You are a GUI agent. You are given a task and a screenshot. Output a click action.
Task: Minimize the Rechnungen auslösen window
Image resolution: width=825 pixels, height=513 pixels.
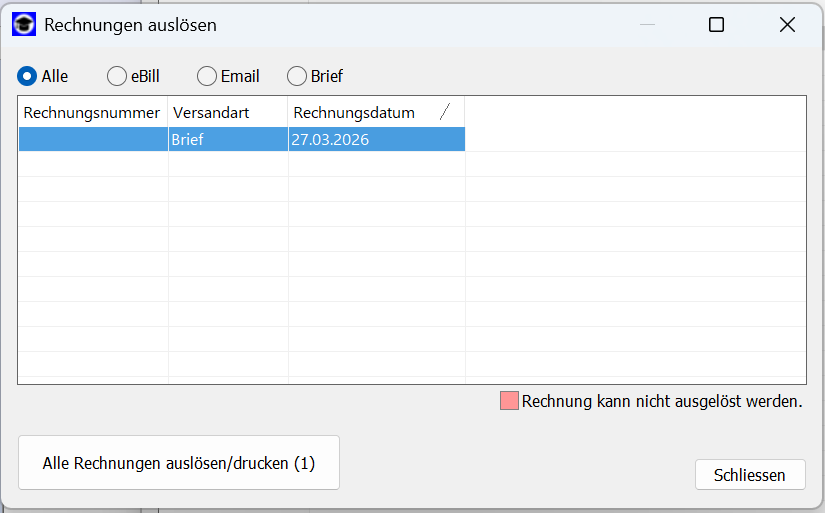point(647,25)
